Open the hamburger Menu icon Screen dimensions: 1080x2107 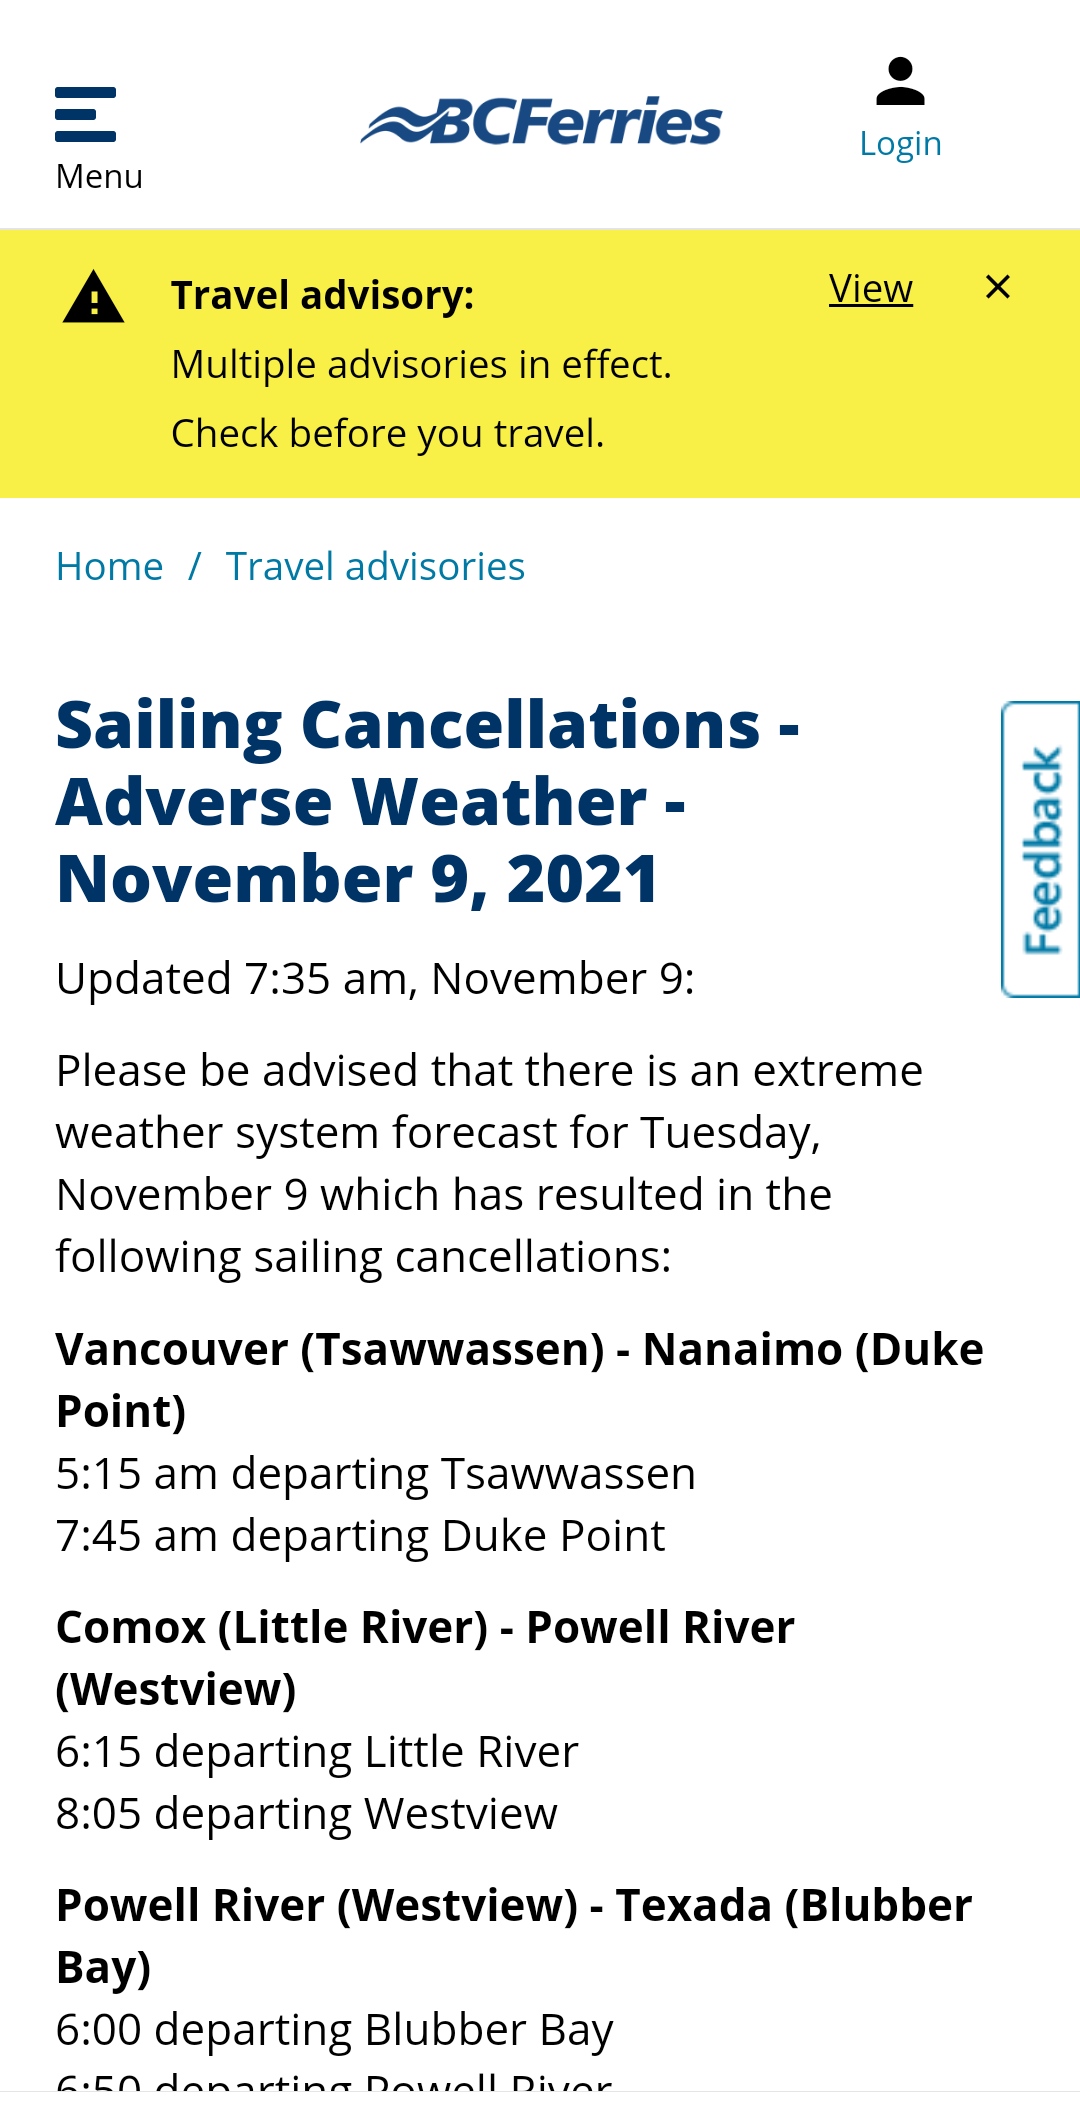point(86,114)
